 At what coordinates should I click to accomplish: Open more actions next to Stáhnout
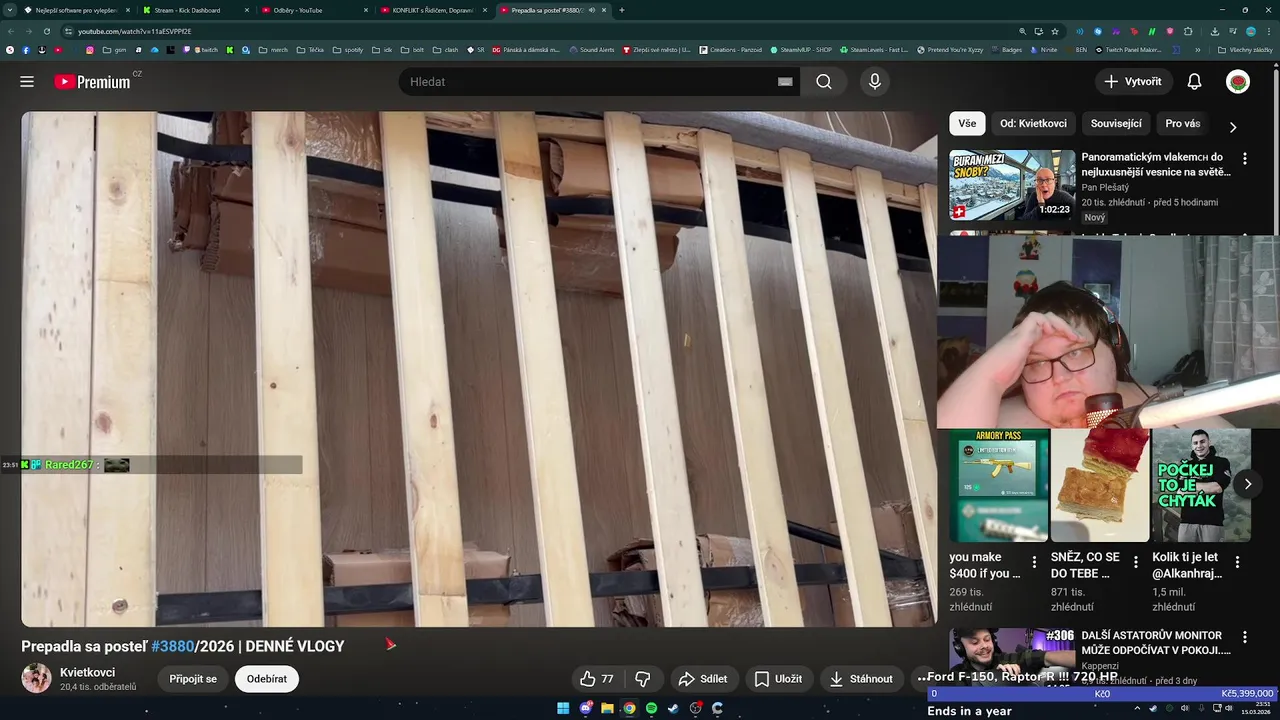922,679
